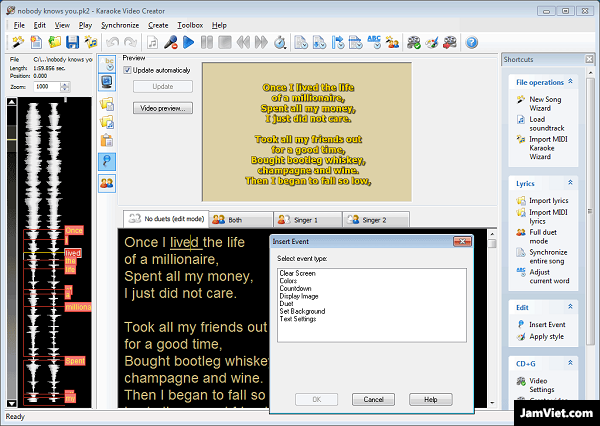This screenshot has width=600, height=426.
Task: Collapse the Edit shortcuts section
Action: 570,307
